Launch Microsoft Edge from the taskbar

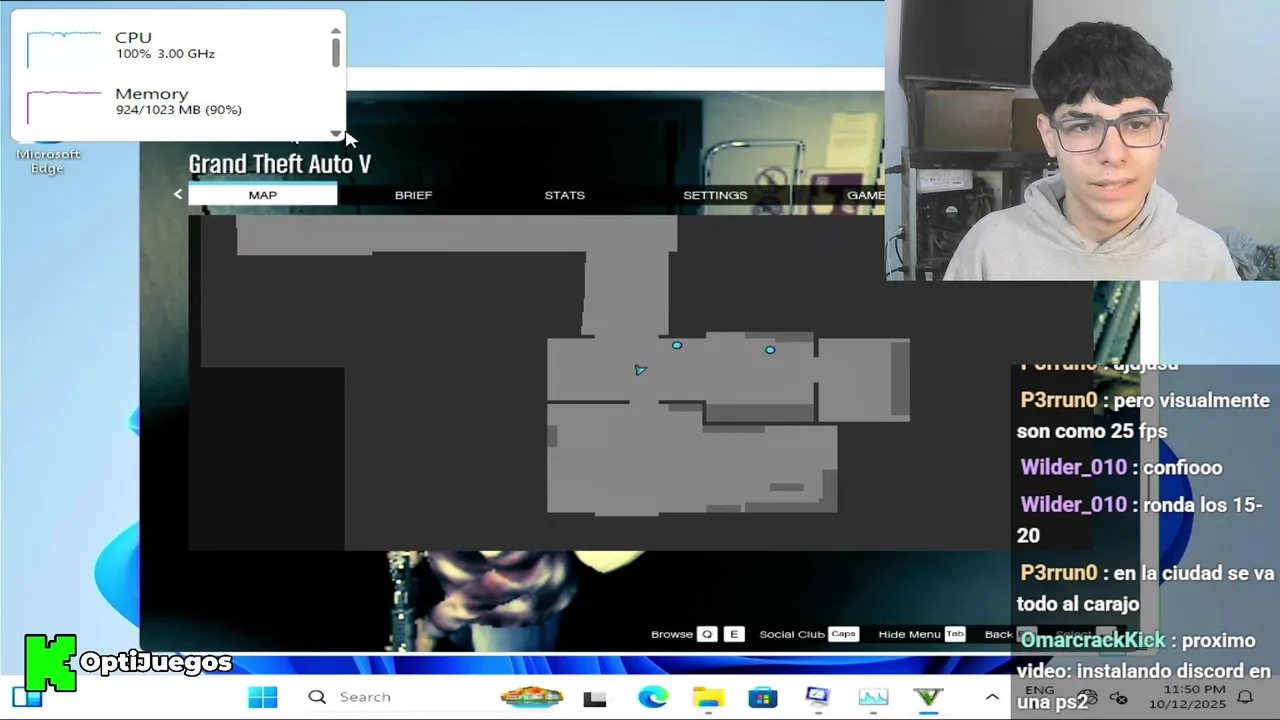(652, 697)
